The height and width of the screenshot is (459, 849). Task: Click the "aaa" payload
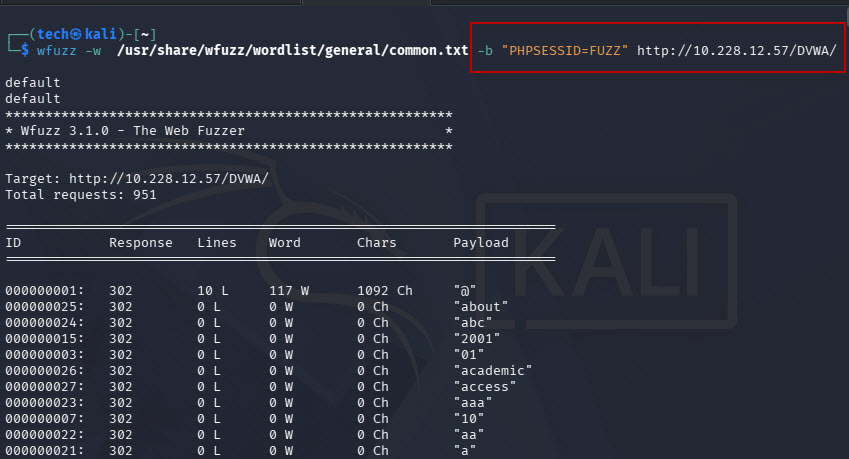click(x=473, y=403)
